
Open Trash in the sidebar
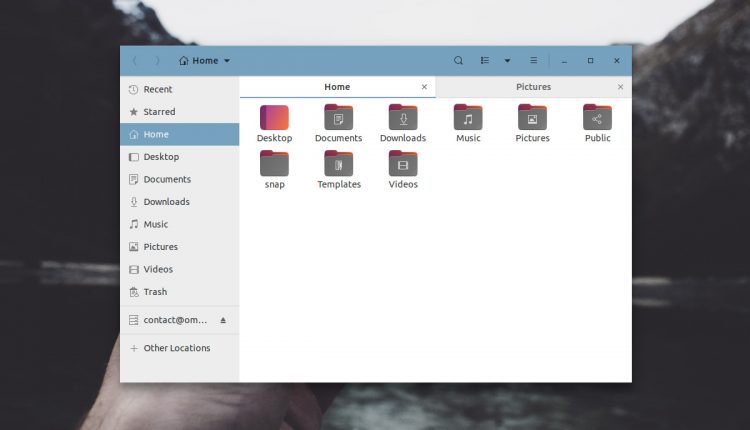click(180, 292)
